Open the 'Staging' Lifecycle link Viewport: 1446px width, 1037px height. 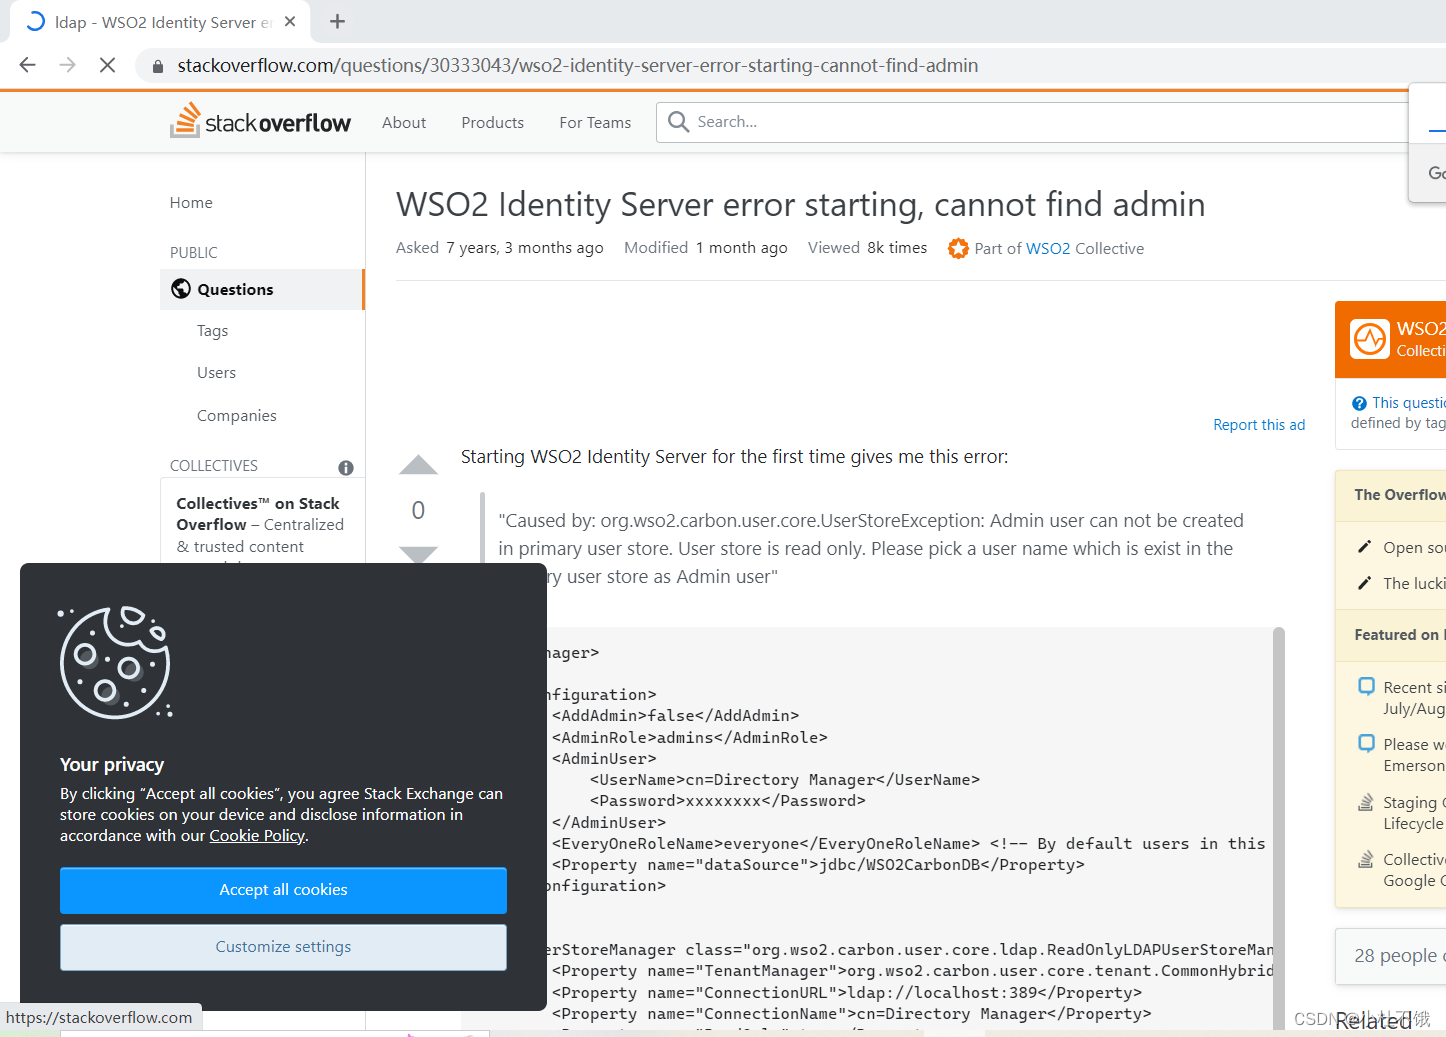1414,813
